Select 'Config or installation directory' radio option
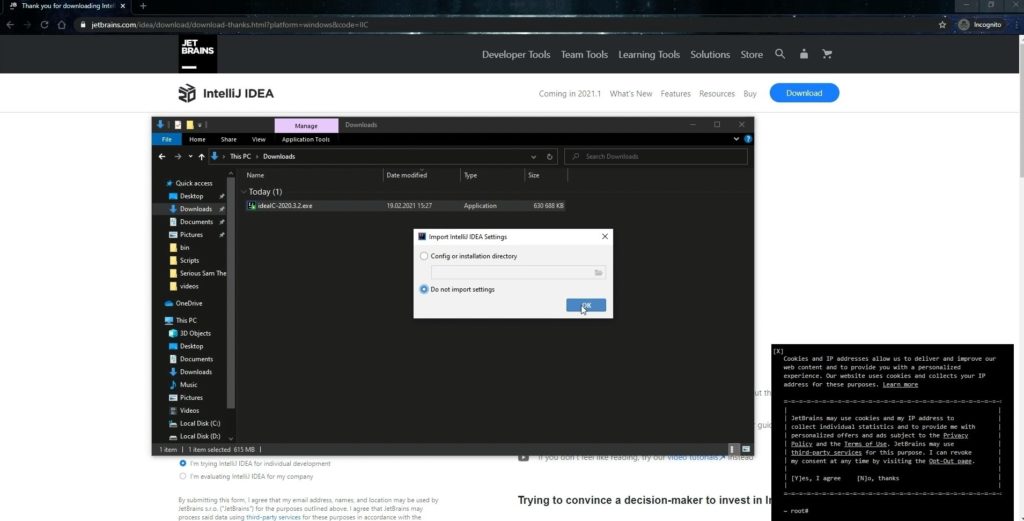Screen dimensions: 1024x521 [x=424, y=256]
